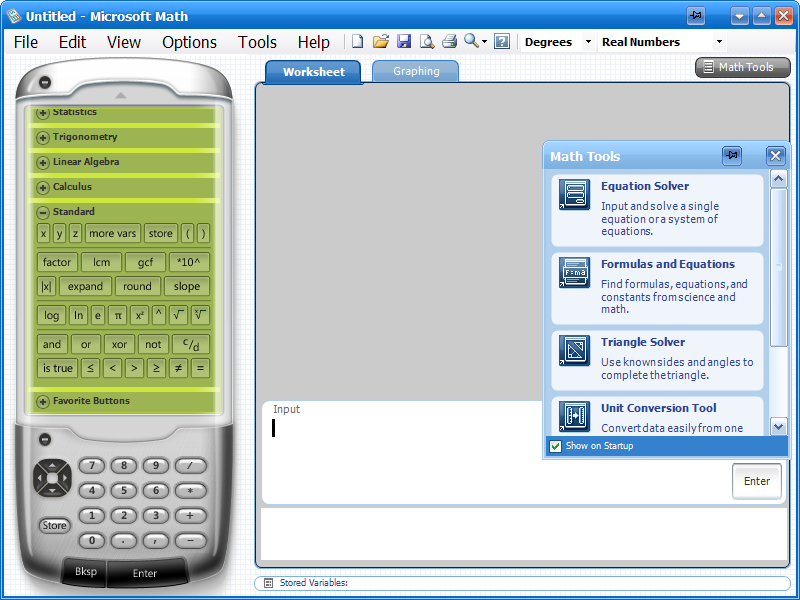Click the Print icon in toolbar
The image size is (800, 600).
pyautogui.click(x=449, y=41)
